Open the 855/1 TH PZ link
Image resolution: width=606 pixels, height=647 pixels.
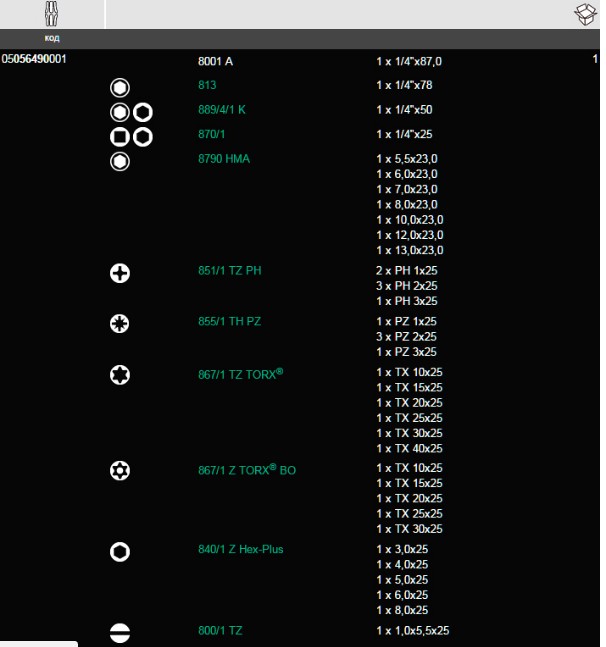point(229,321)
